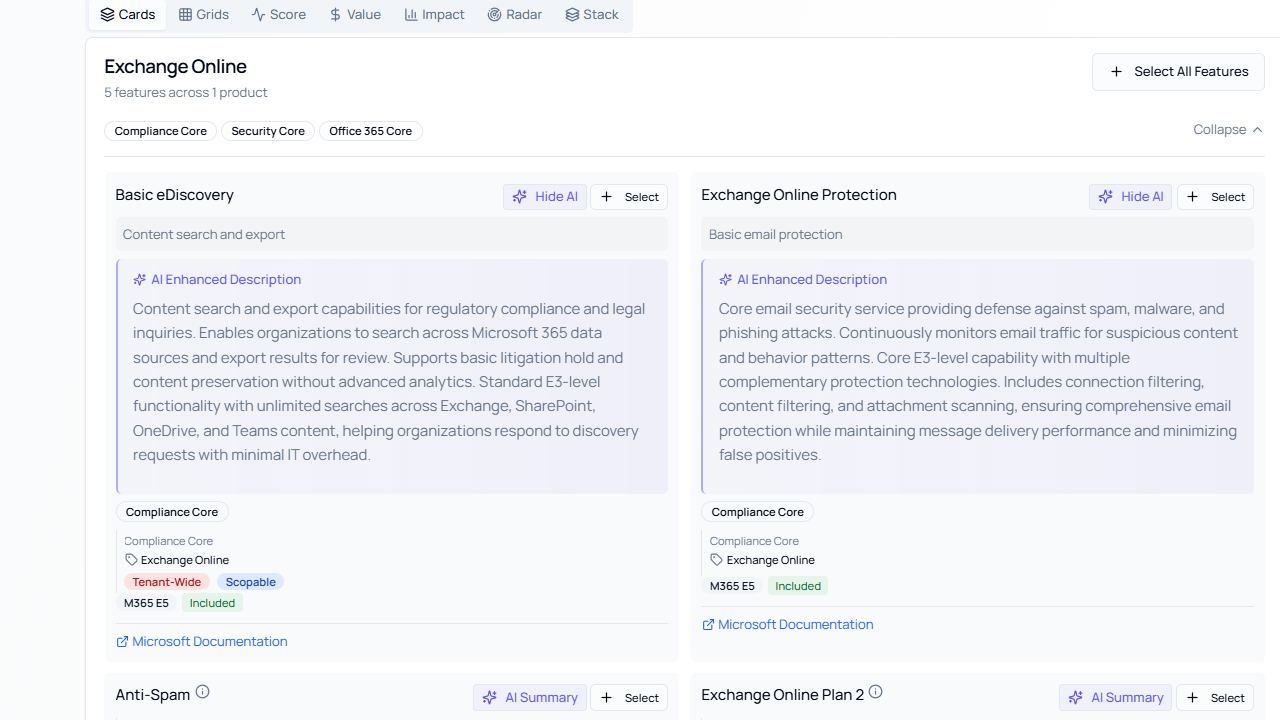Screen dimensions: 1280x720
Task: Open Microsoft Documentation link for Basic eDiscovery
Action: [x=202, y=642]
